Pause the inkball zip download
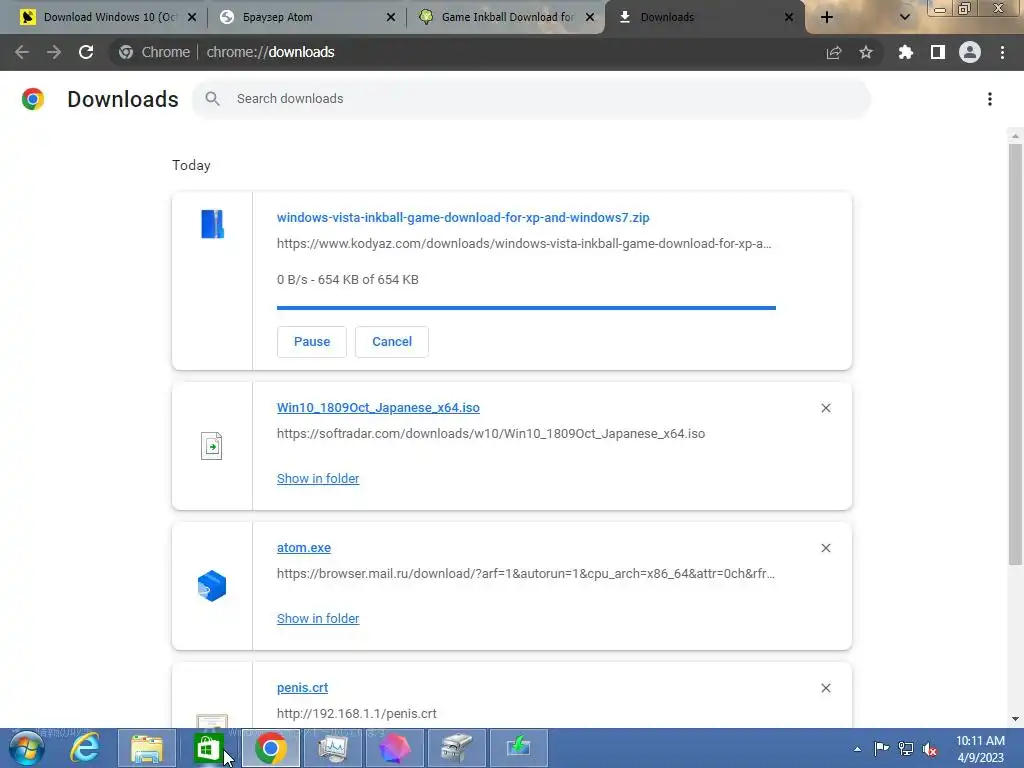Screen dimensions: 1024x768 [312, 342]
